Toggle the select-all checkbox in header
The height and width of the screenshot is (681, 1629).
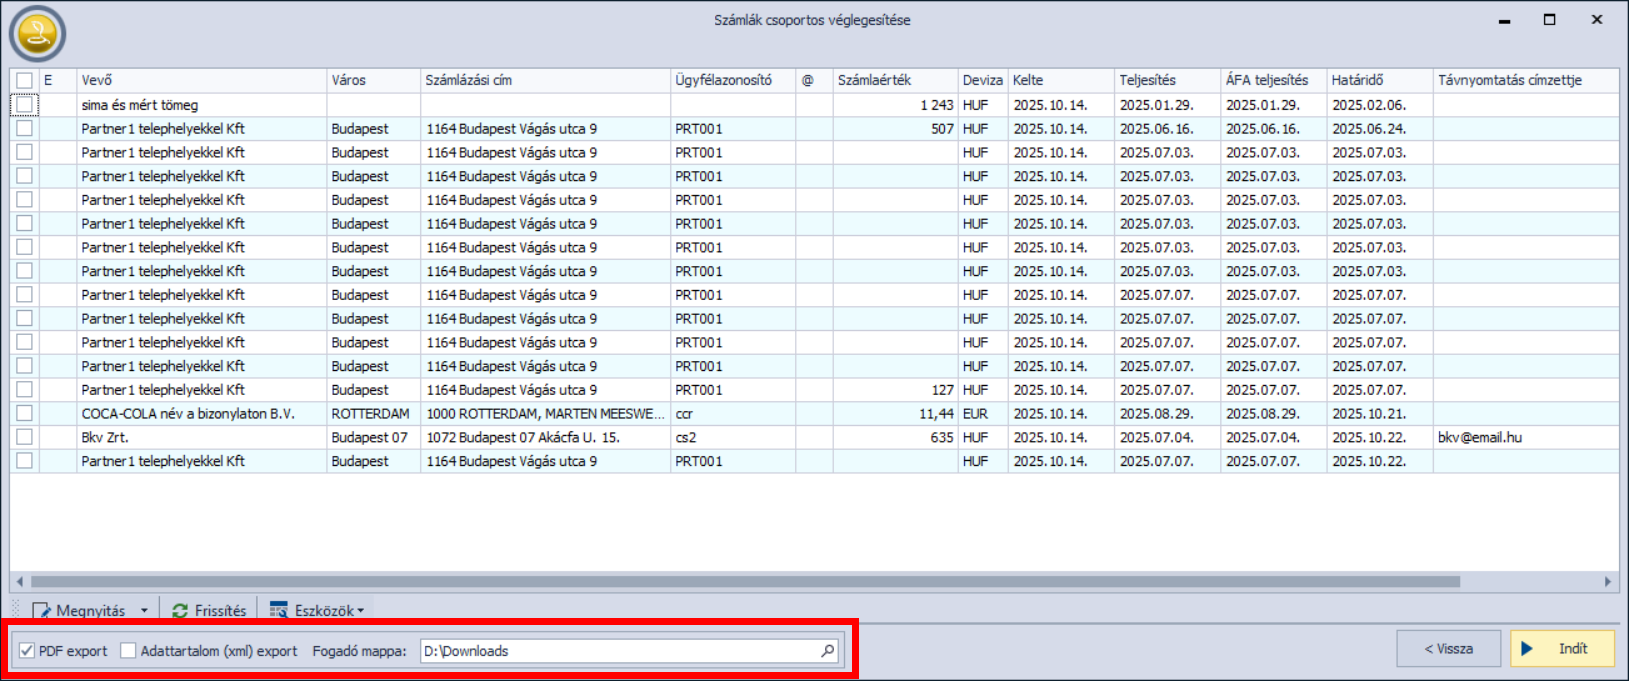pyautogui.click(x=24, y=80)
